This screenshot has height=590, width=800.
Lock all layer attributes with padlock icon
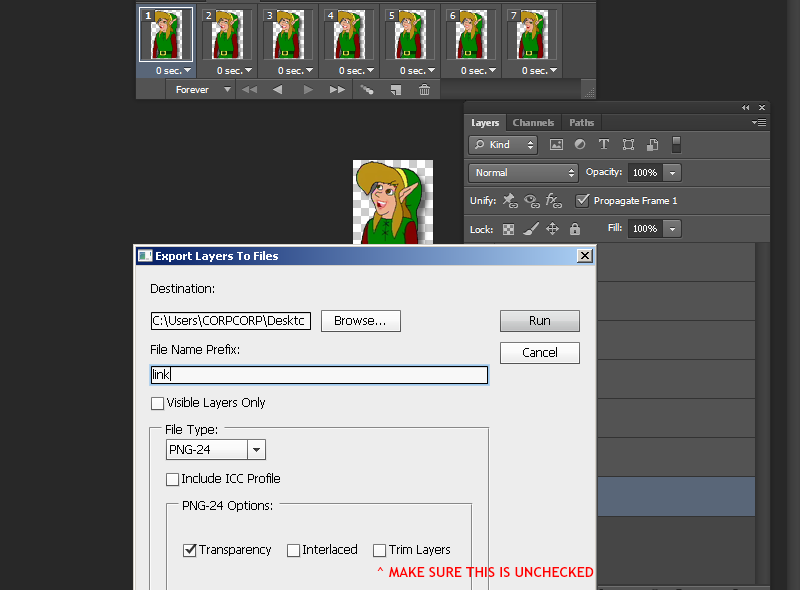(575, 229)
